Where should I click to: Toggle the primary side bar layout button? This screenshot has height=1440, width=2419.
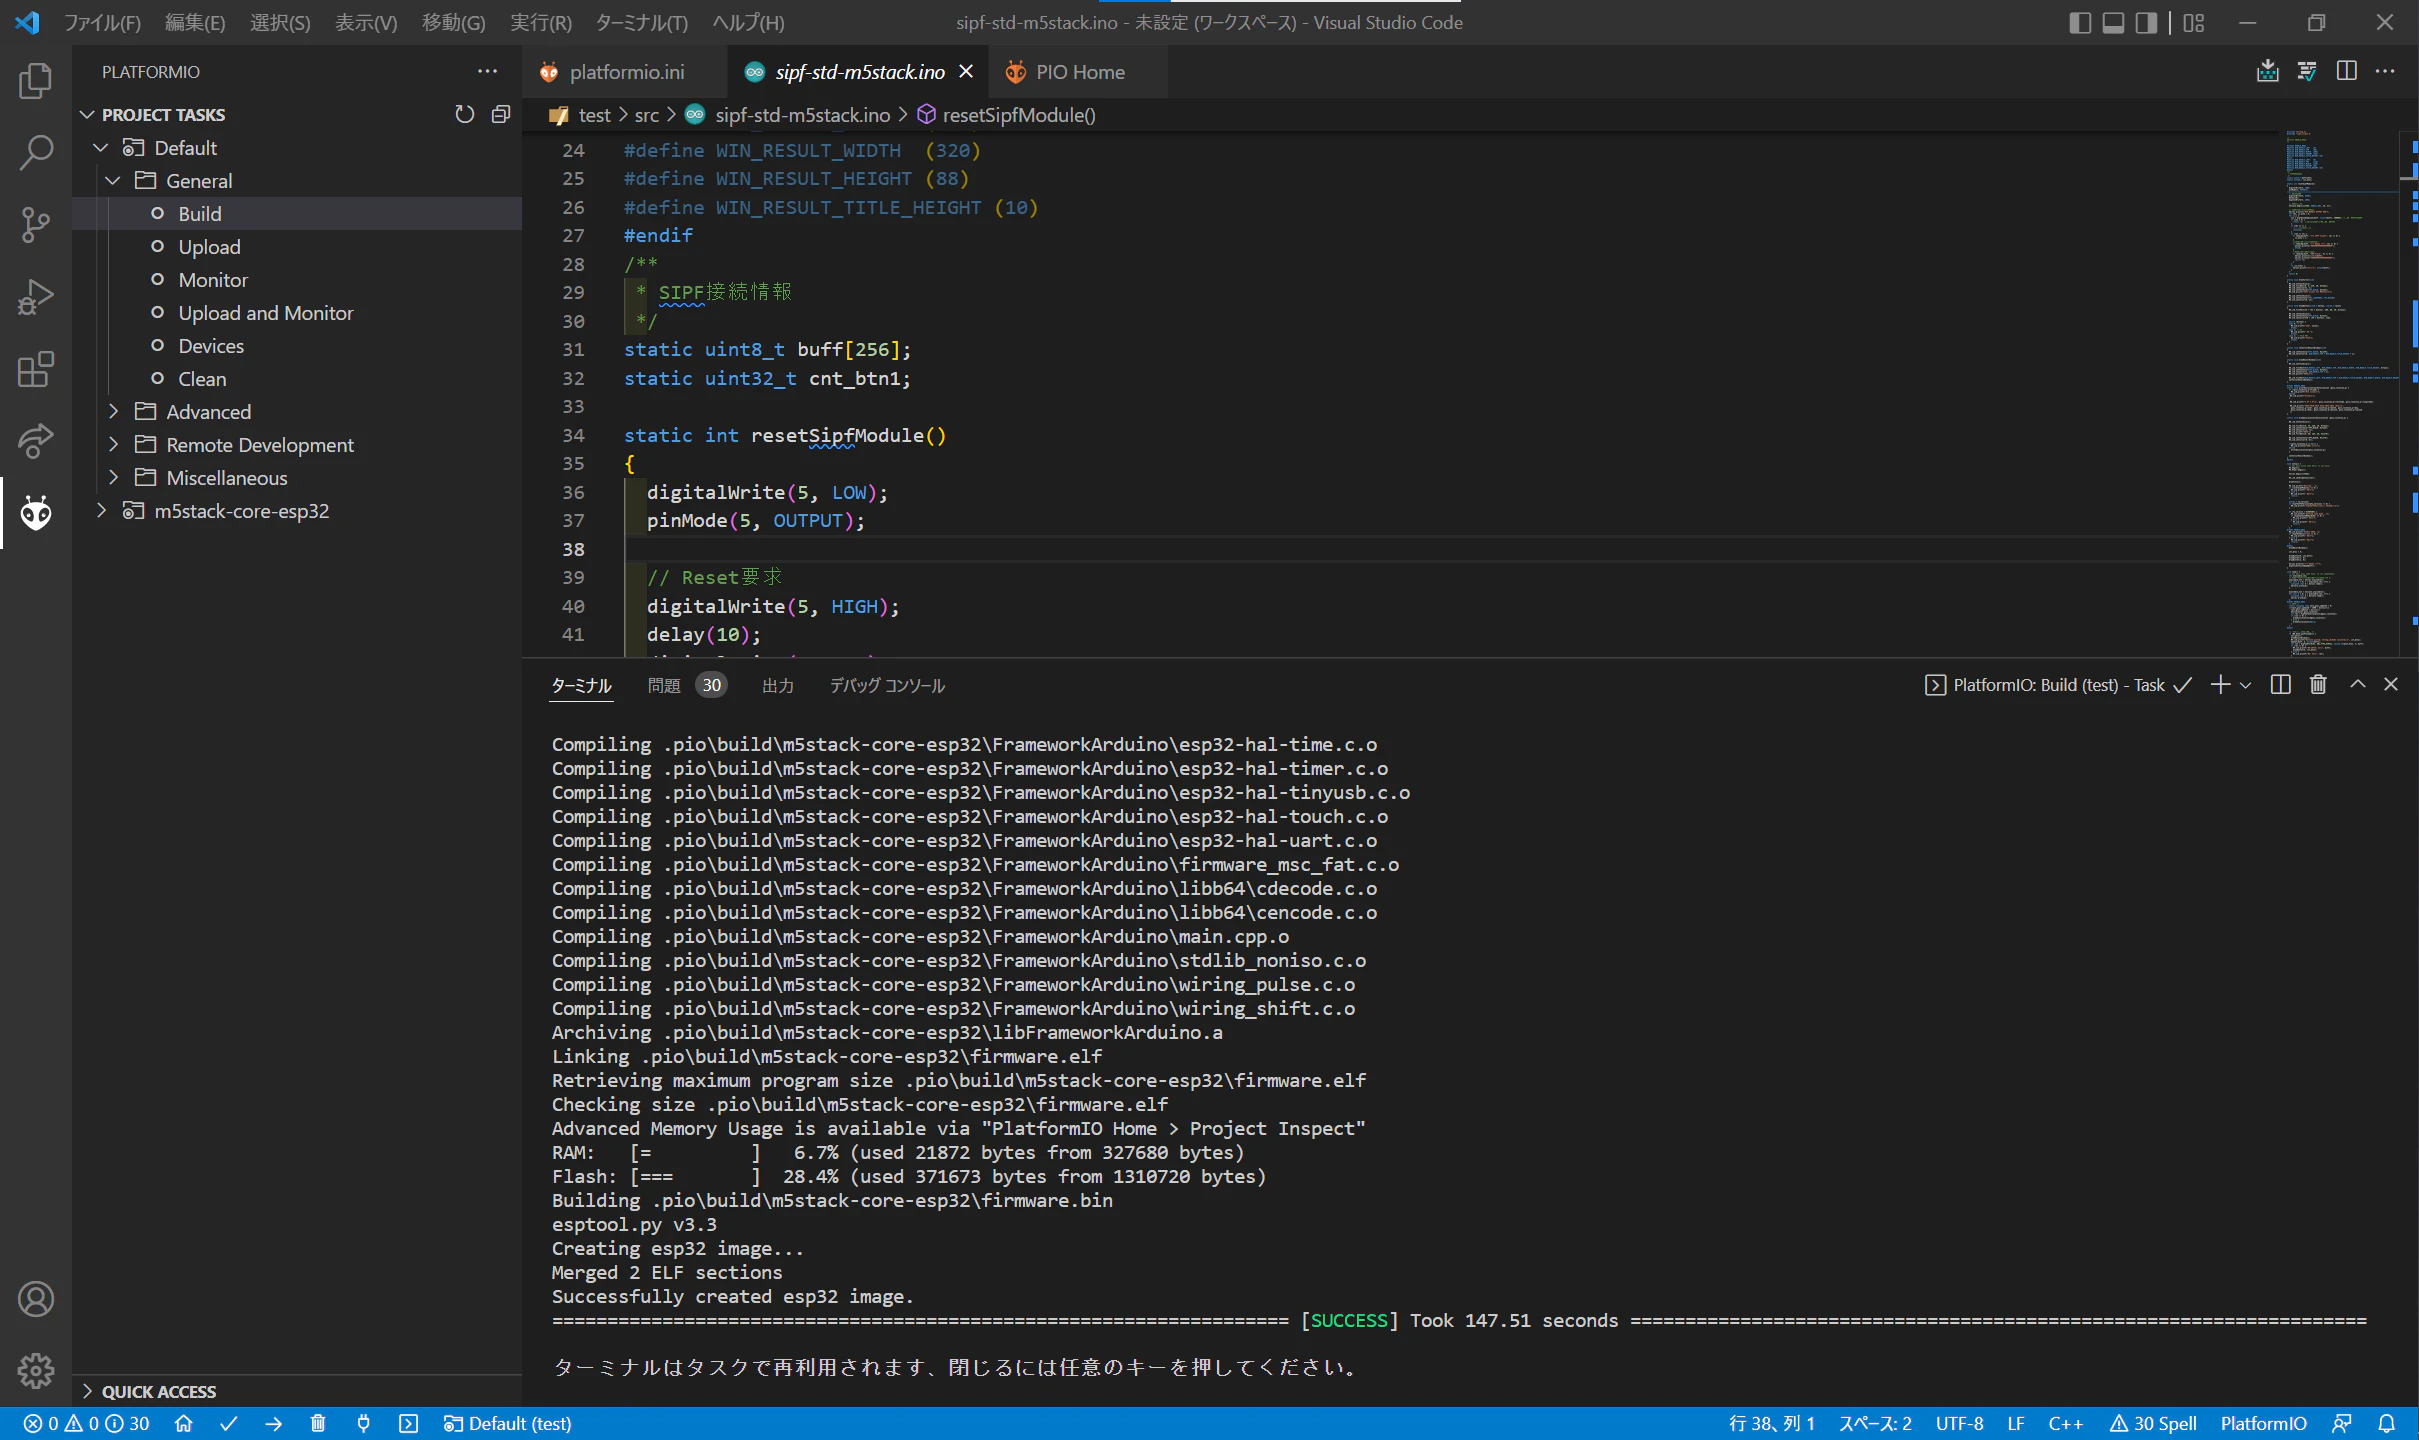(2080, 22)
